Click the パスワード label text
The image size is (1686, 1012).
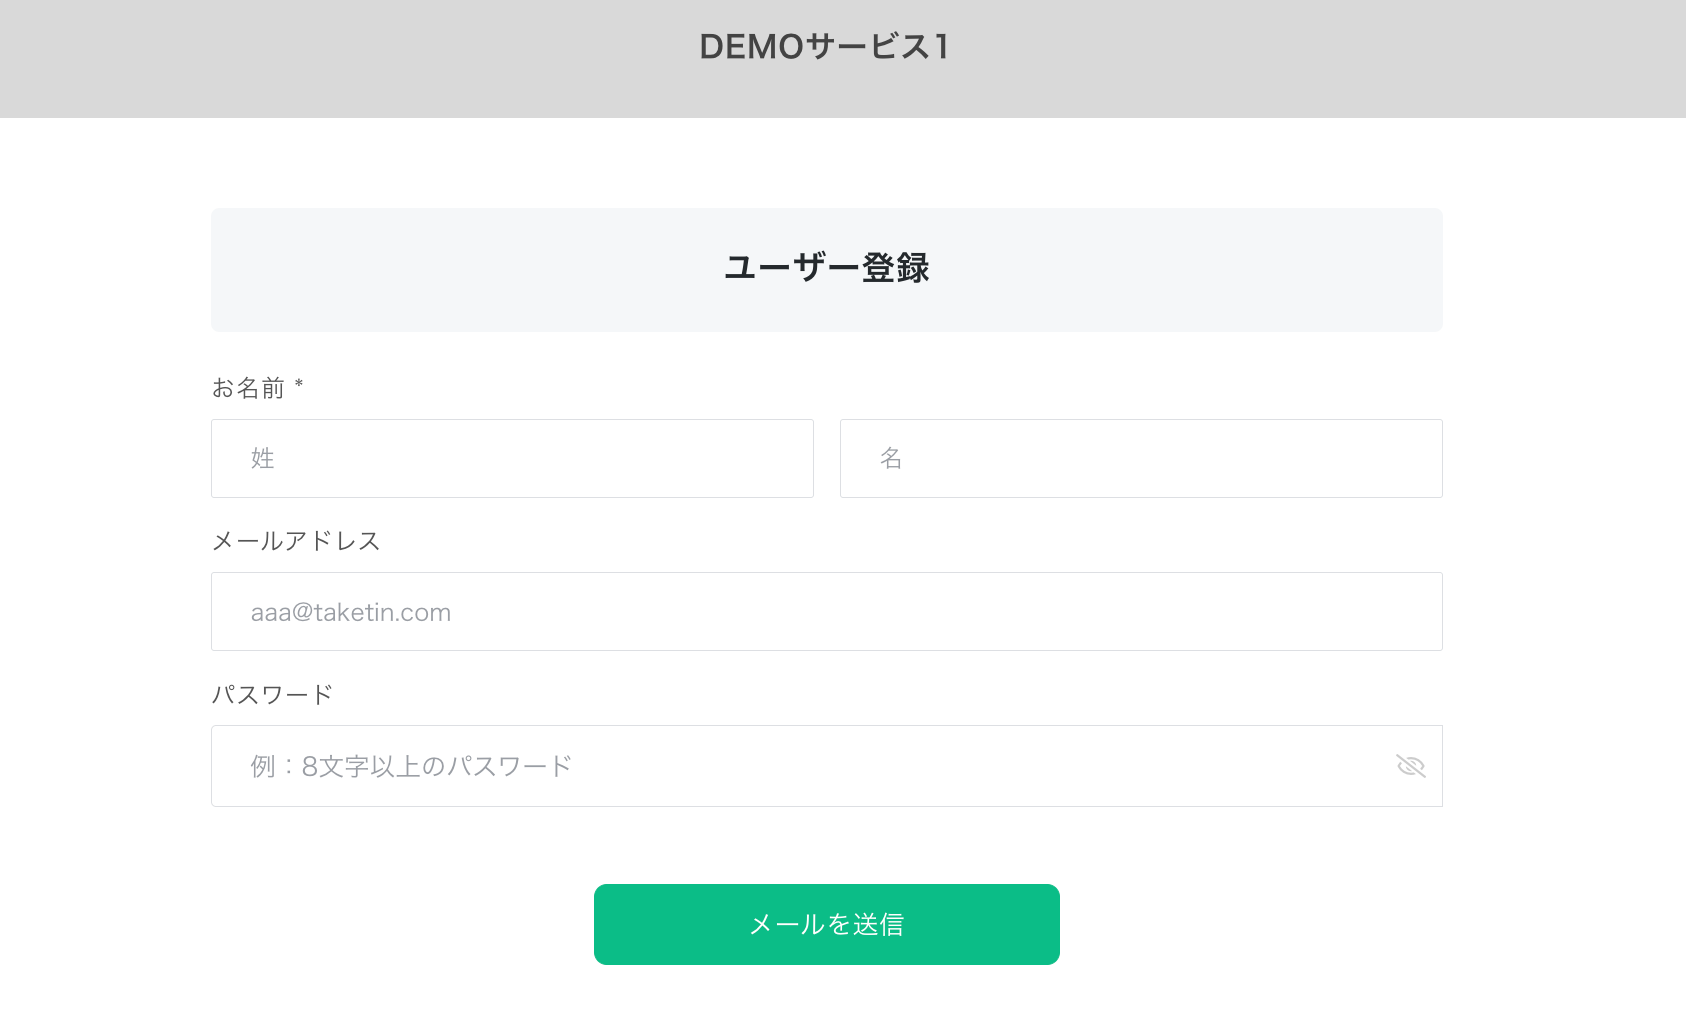point(272,695)
